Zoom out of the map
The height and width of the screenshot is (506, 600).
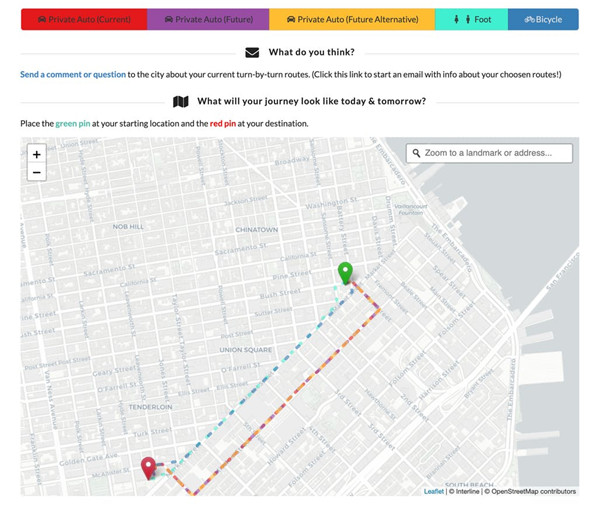(x=37, y=173)
